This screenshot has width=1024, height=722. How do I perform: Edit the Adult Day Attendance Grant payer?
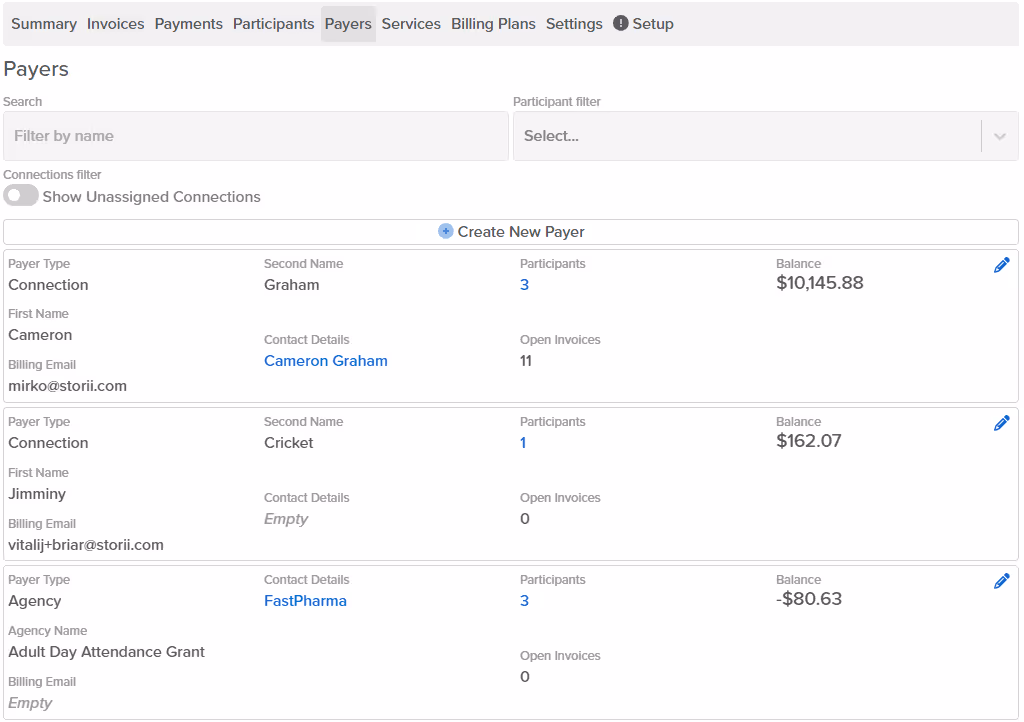[1001, 581]
